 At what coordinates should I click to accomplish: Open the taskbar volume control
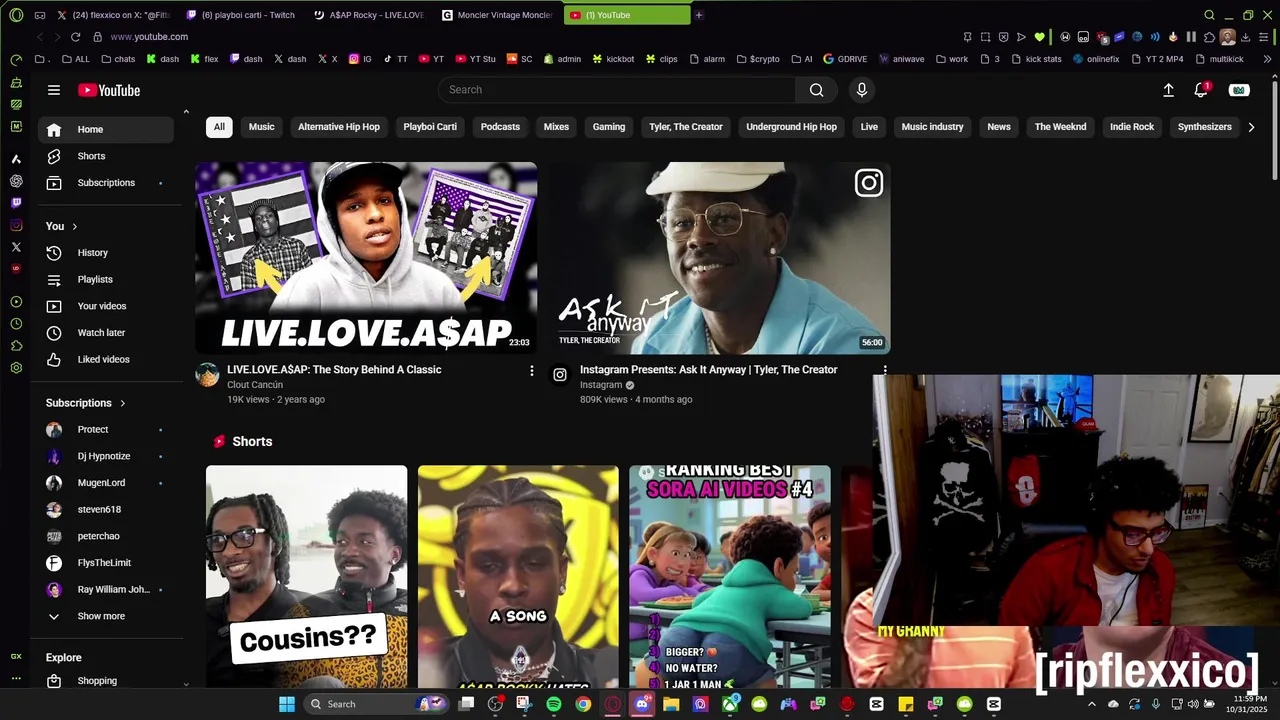pos(1193,704)
